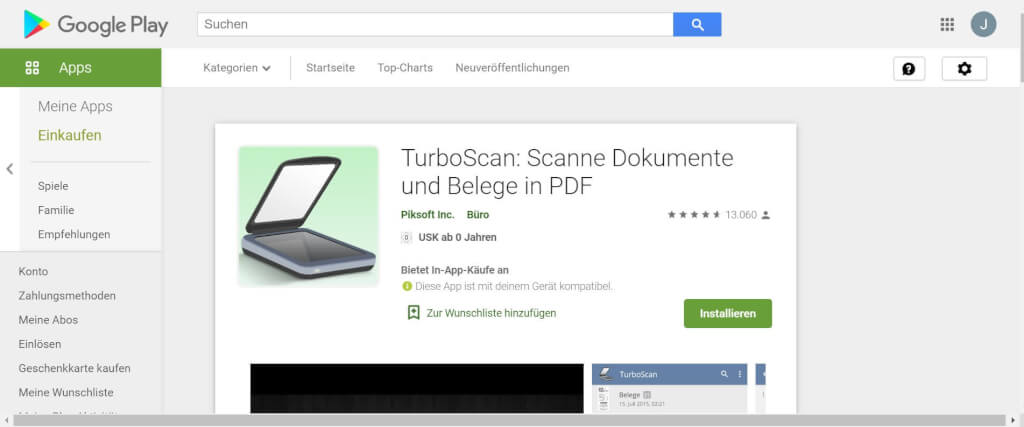Click the 13.060 ratings count

tap(741, 215)
